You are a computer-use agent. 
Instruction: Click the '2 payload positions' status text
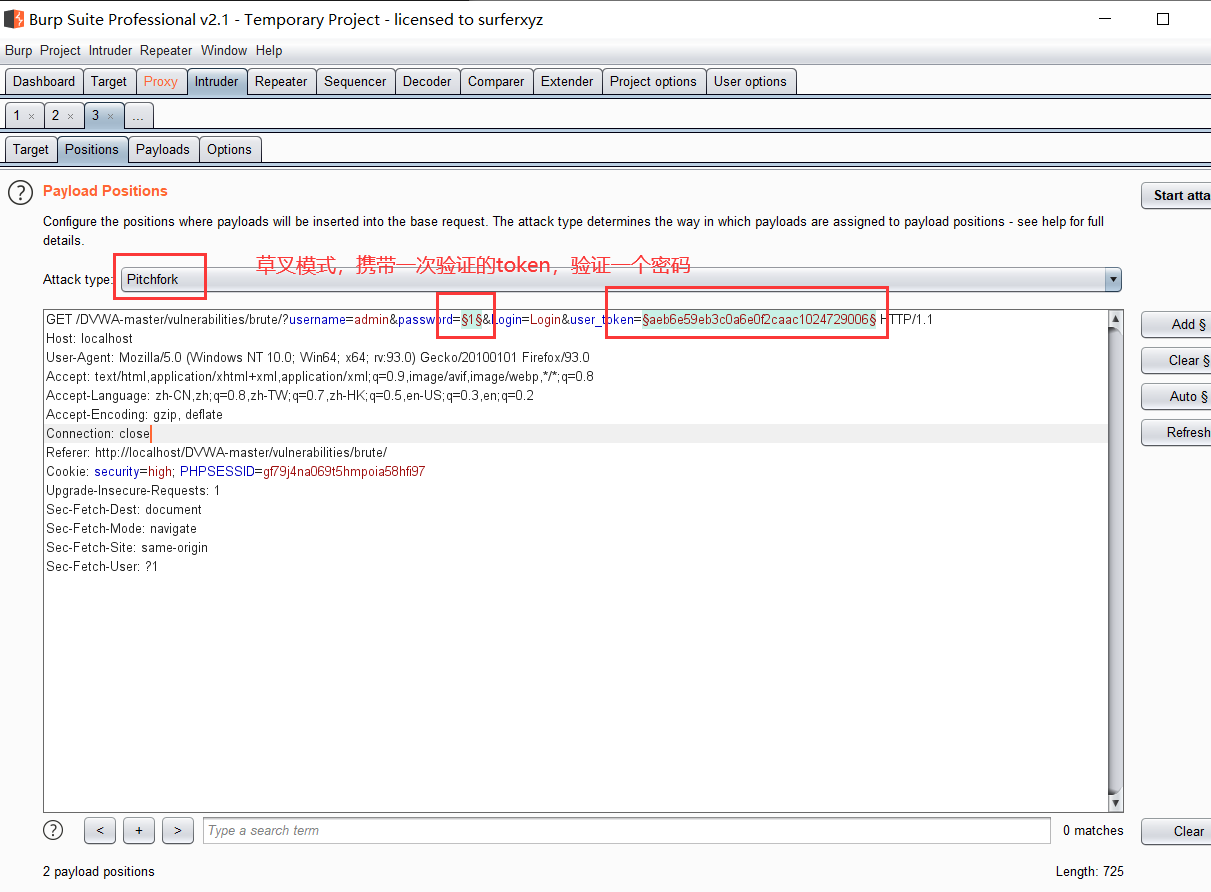click(x=99, y=871)
